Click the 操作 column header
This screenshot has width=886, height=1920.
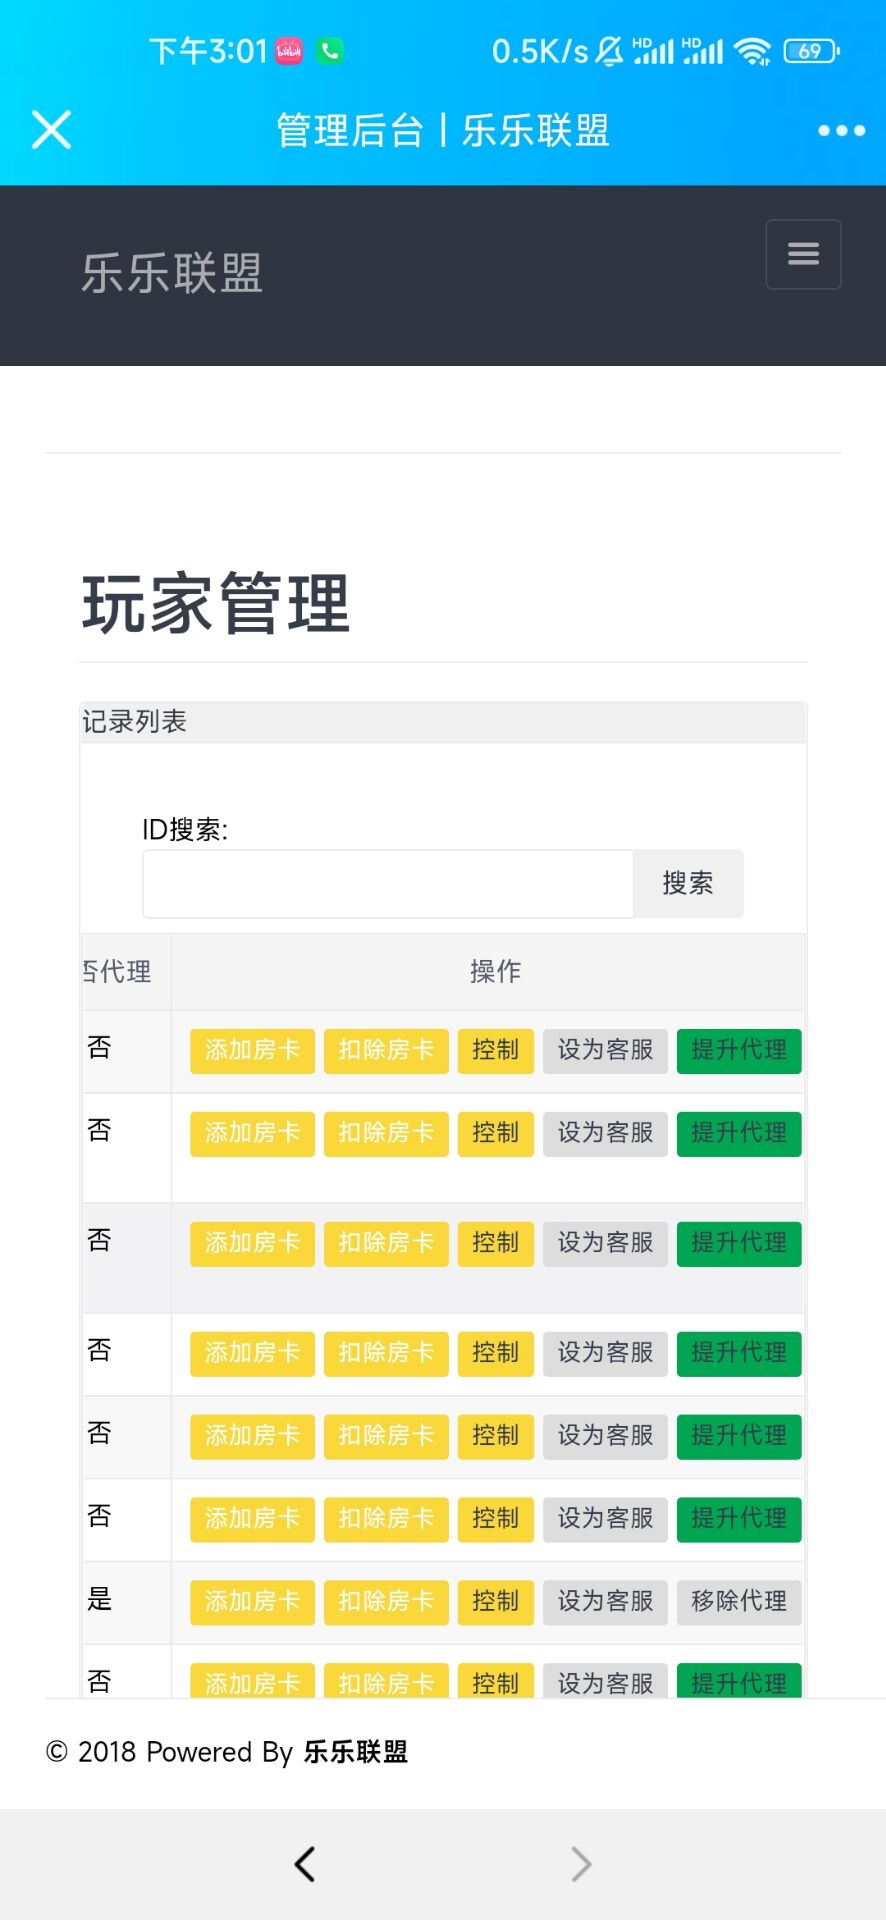[x=495, y=971]
